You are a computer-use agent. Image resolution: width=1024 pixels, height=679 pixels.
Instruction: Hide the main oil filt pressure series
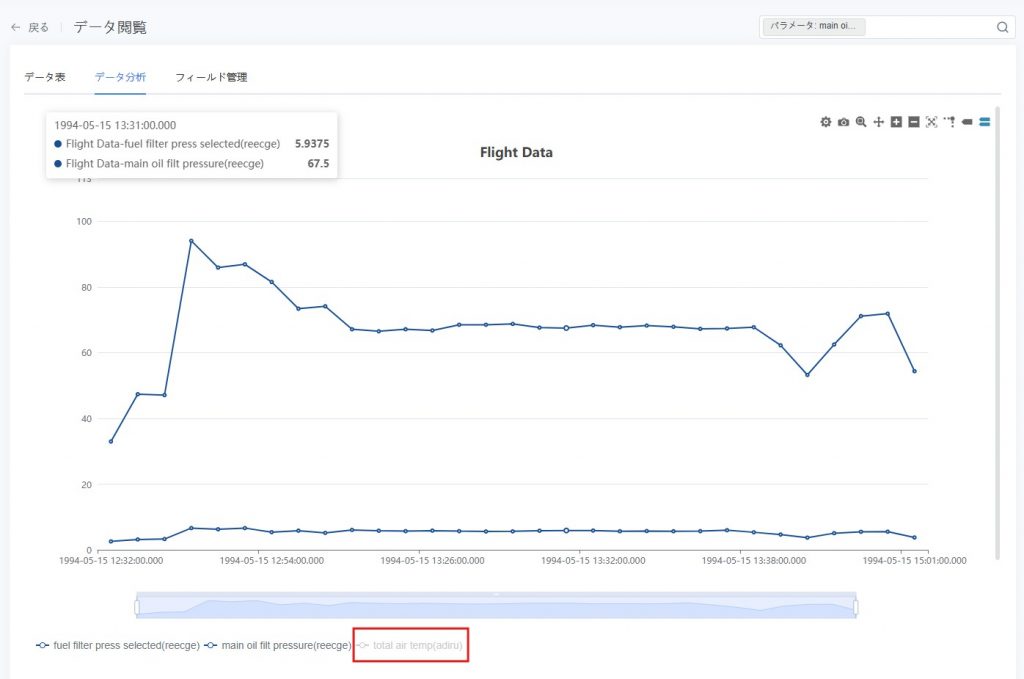[278, 646]
